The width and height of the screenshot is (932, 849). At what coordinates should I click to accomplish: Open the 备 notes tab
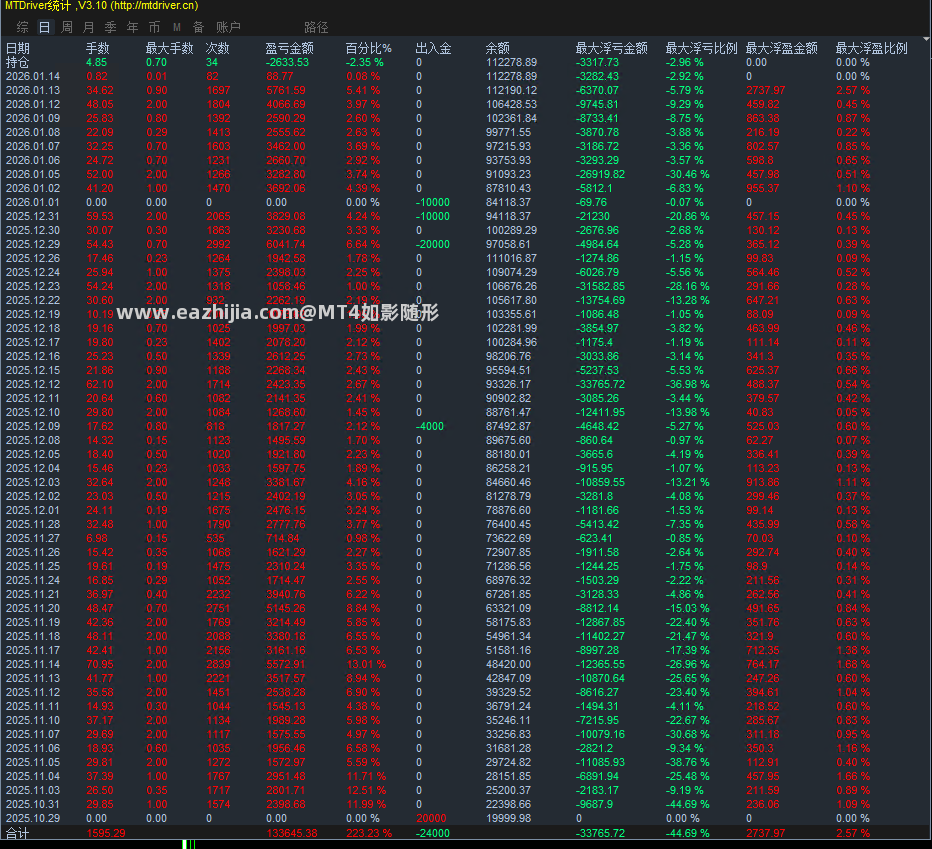pyautogui.click(x=199, y=27)
